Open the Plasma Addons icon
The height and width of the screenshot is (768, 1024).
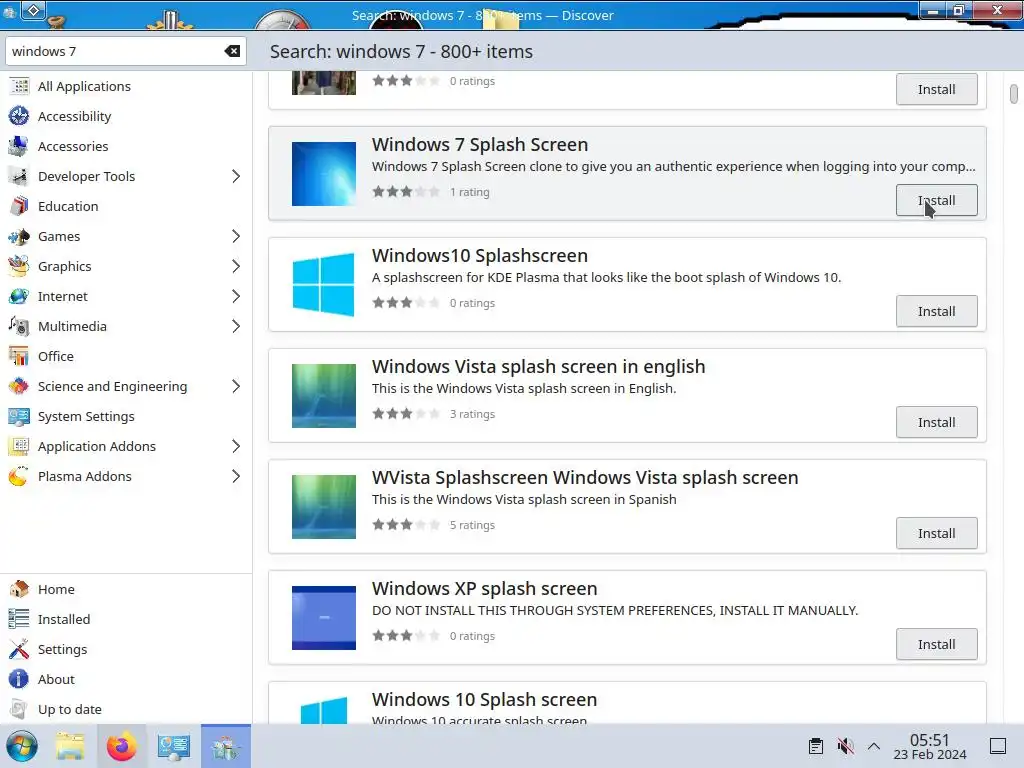(x=19, y=477)
